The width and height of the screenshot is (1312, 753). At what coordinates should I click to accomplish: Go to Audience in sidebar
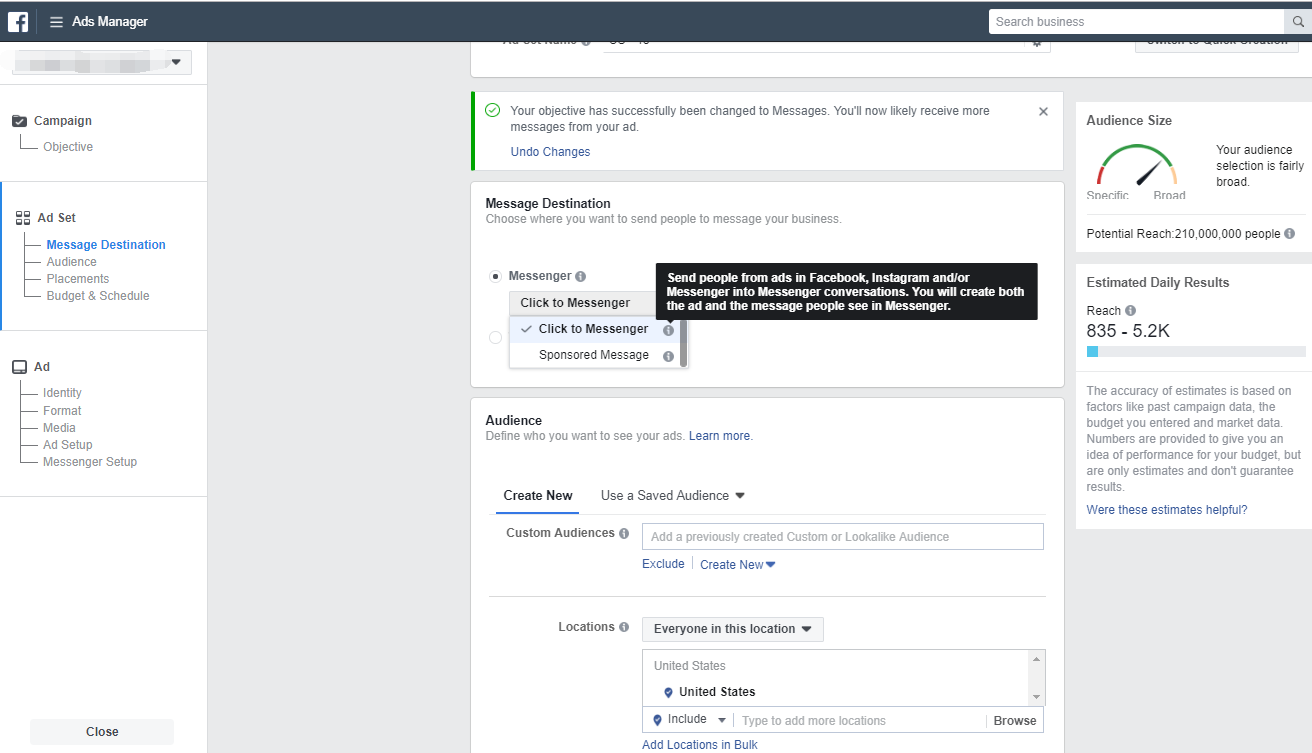[x=72, y=262]
